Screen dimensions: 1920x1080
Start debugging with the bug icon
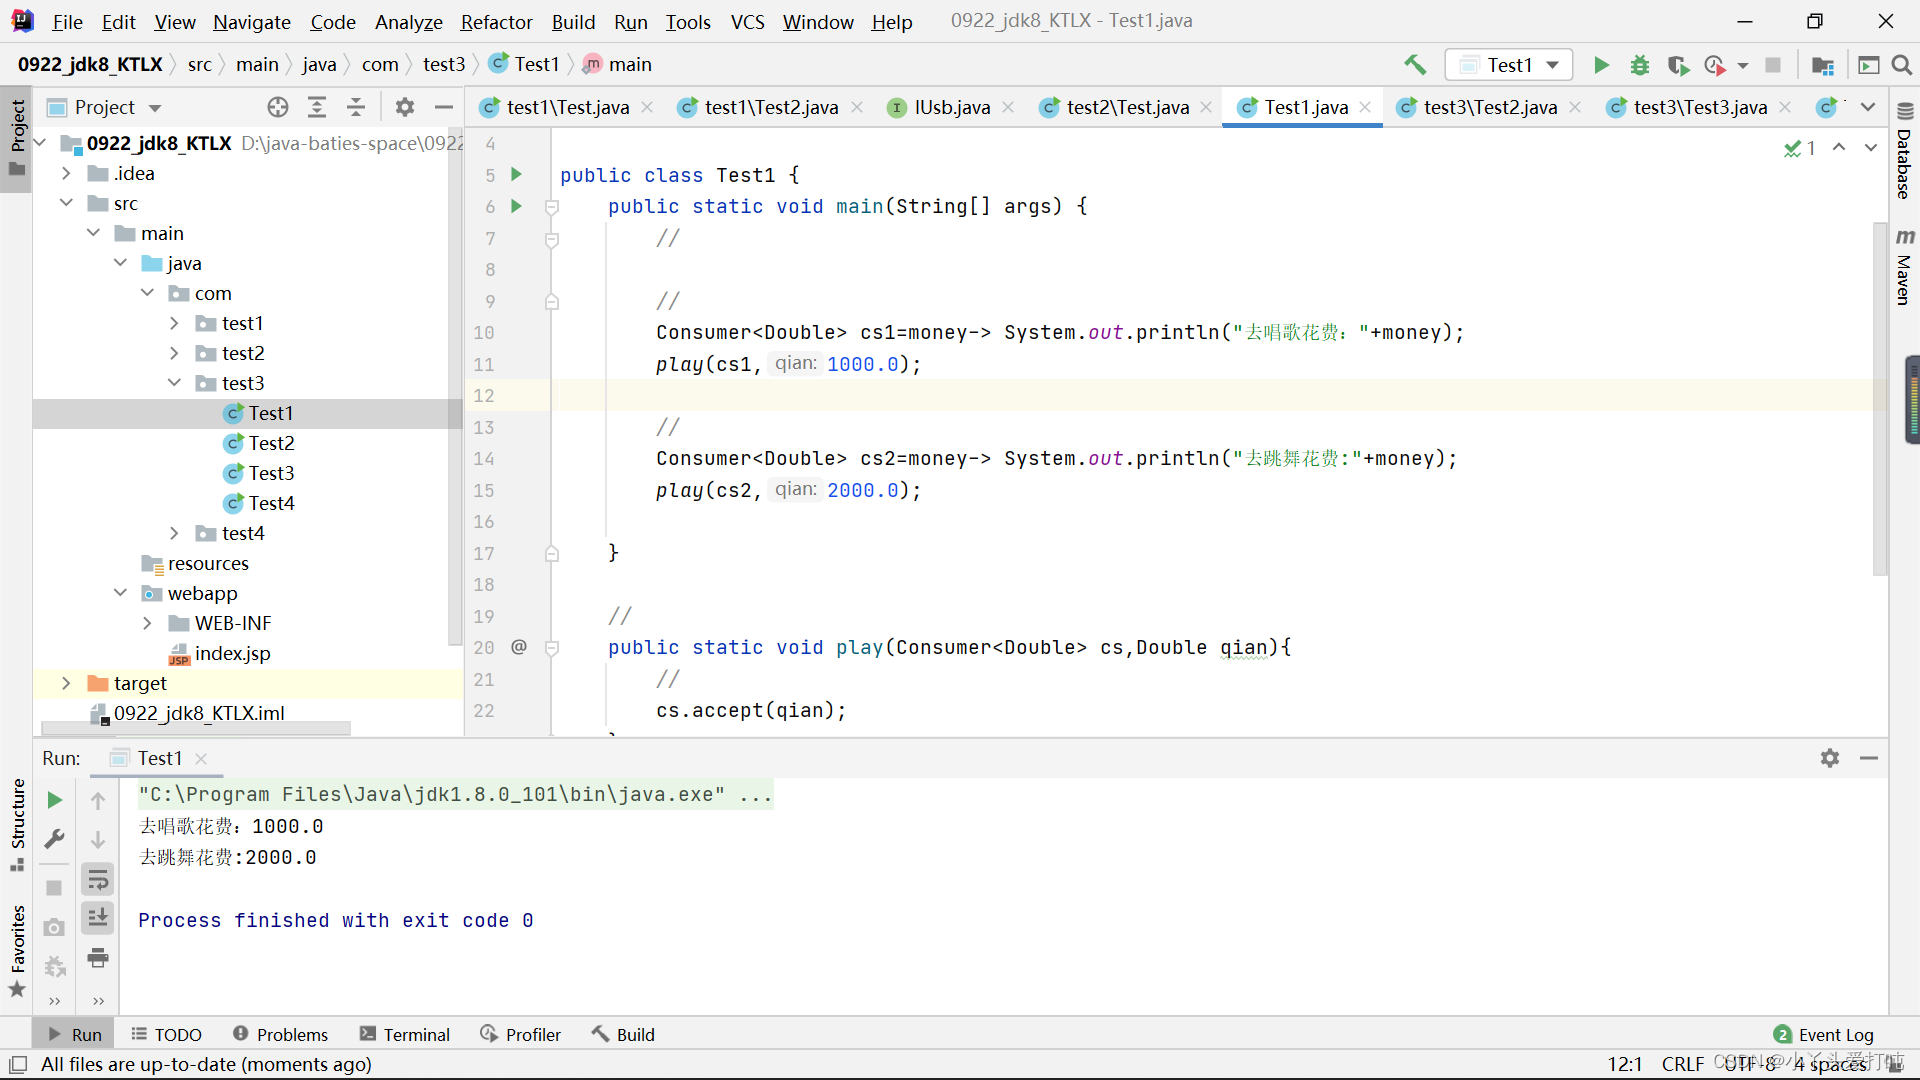(1640, 65)
